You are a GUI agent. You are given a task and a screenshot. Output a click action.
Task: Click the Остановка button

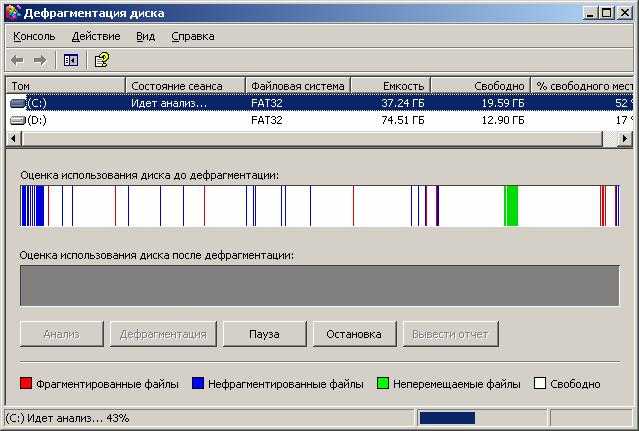pos(354,334)
